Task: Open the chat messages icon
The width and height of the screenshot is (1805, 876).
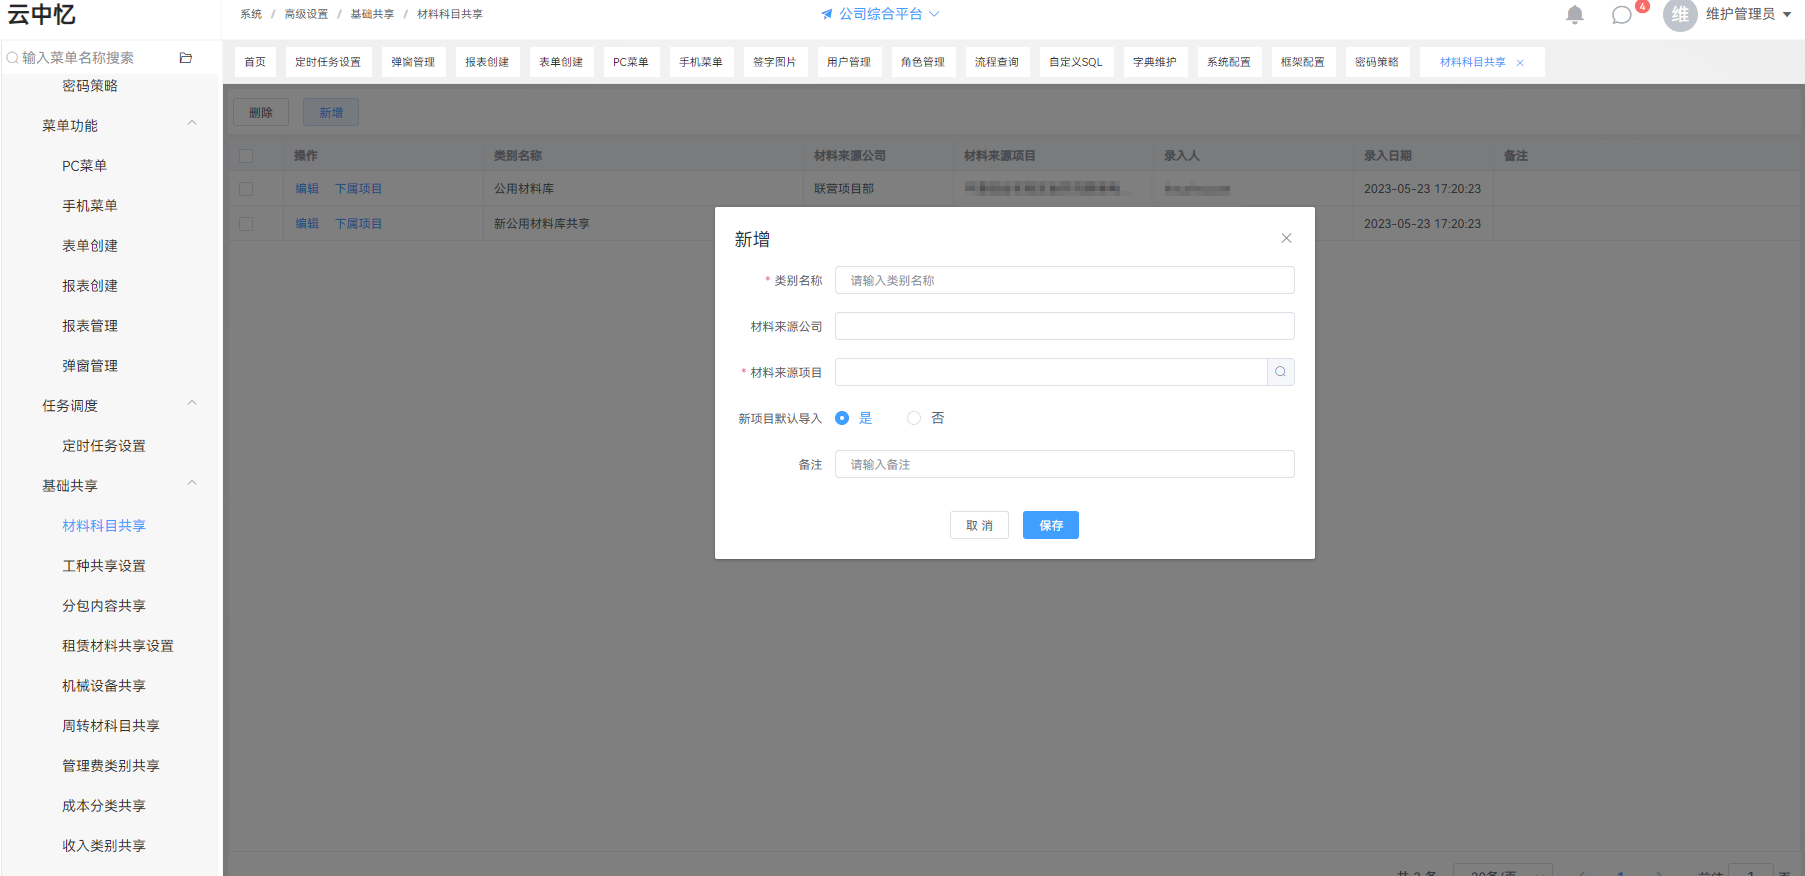Action: [x=1622, y=15]
